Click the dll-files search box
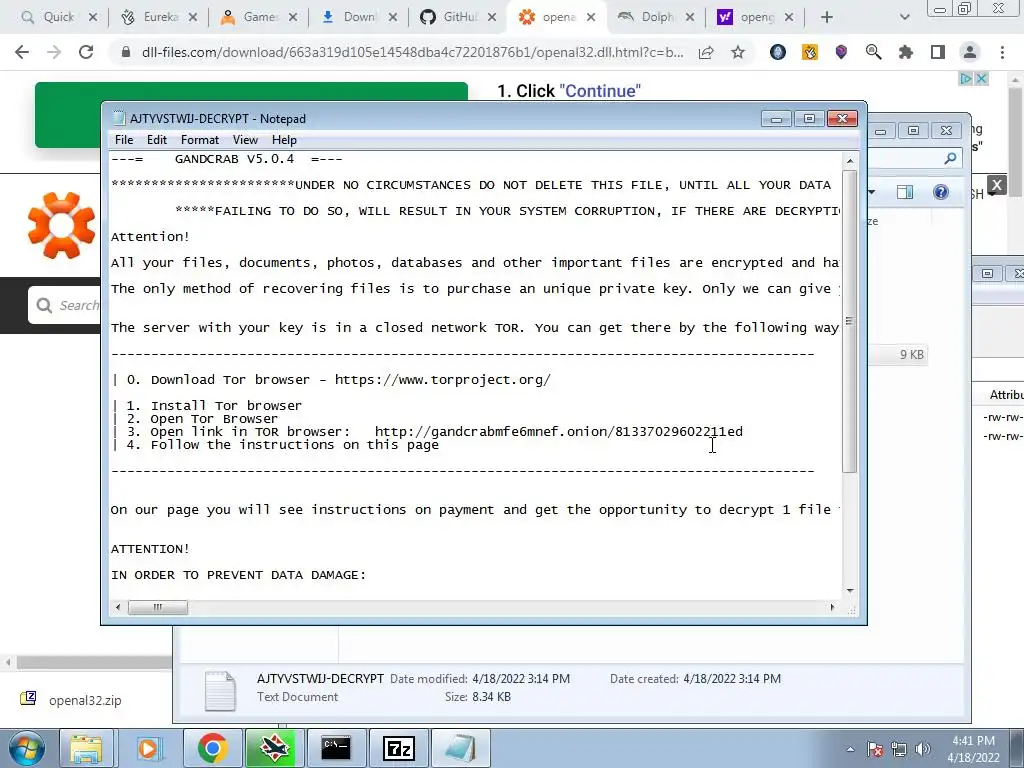1024x768 pixels. pyautogui.click(x=65, y=305)
